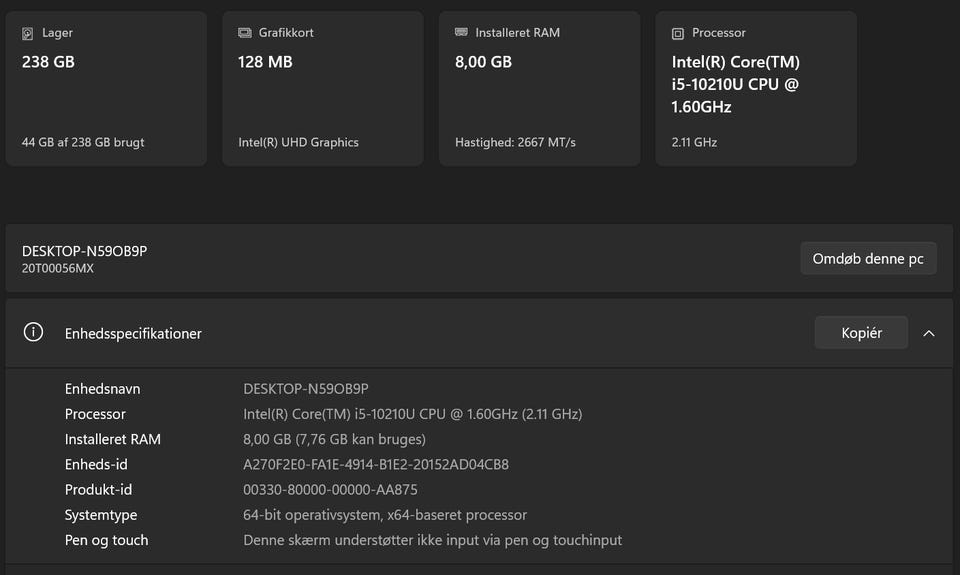This screenshot has height=575, width=960.
Task: Click the 128 MB heading in Grafikkort card
Action: coord(265,62)
